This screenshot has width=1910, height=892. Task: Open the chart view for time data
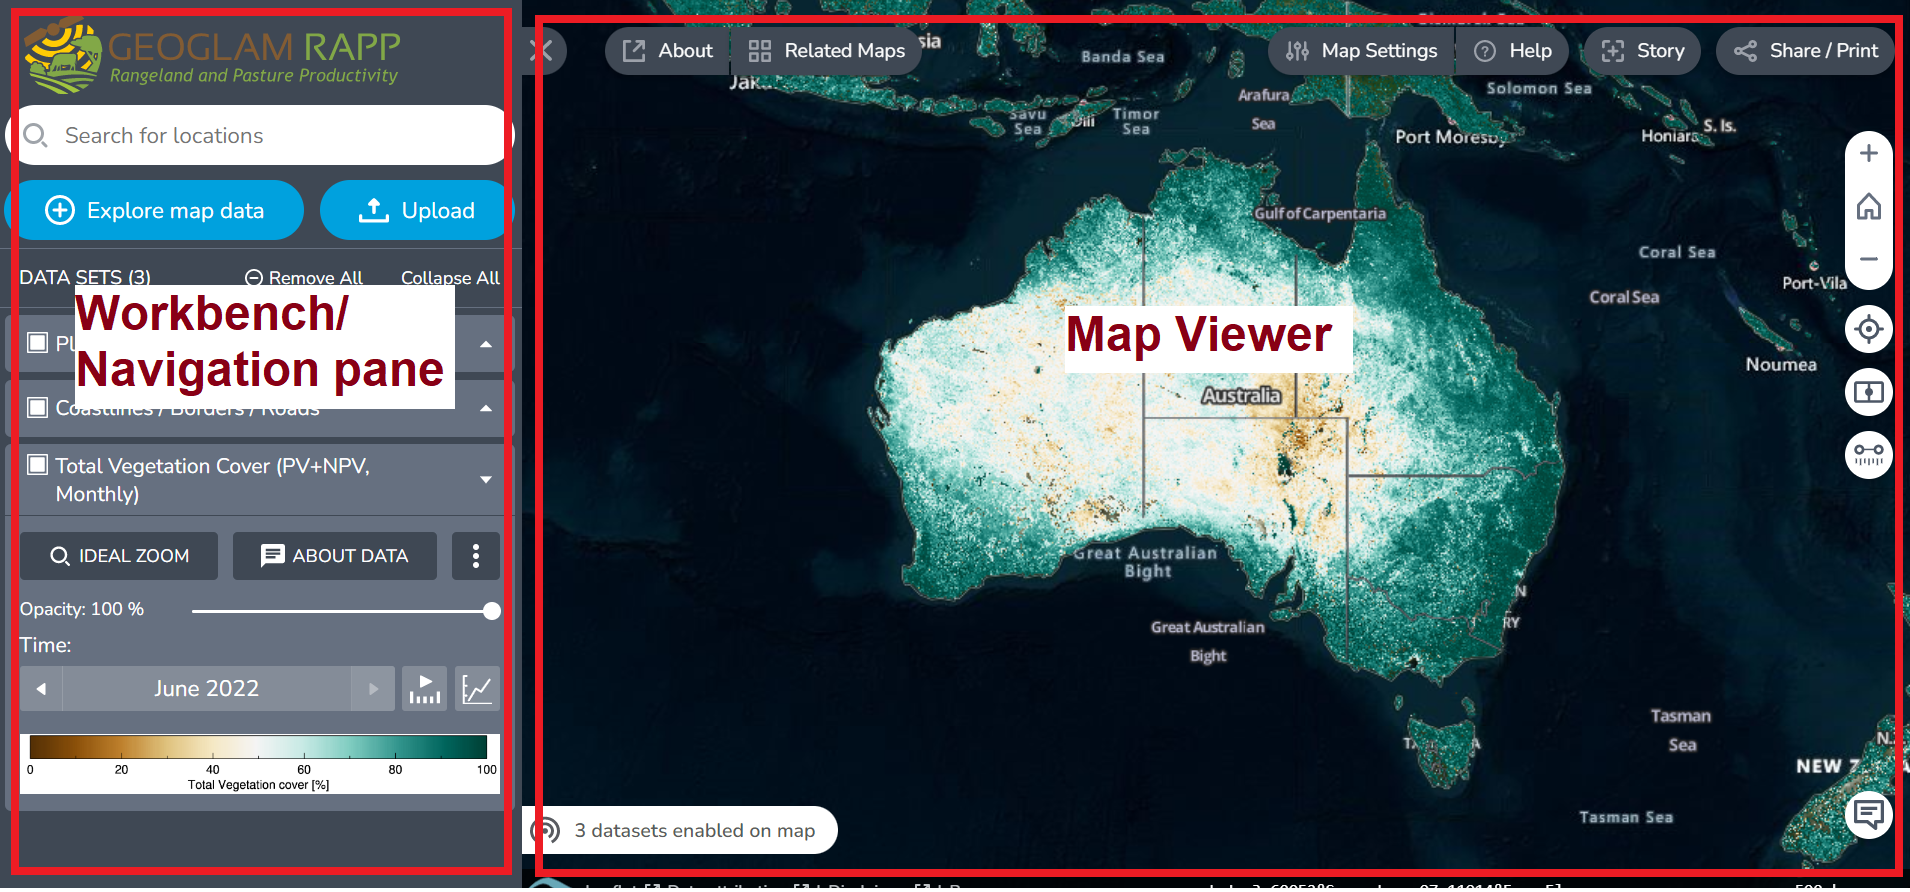477,689
